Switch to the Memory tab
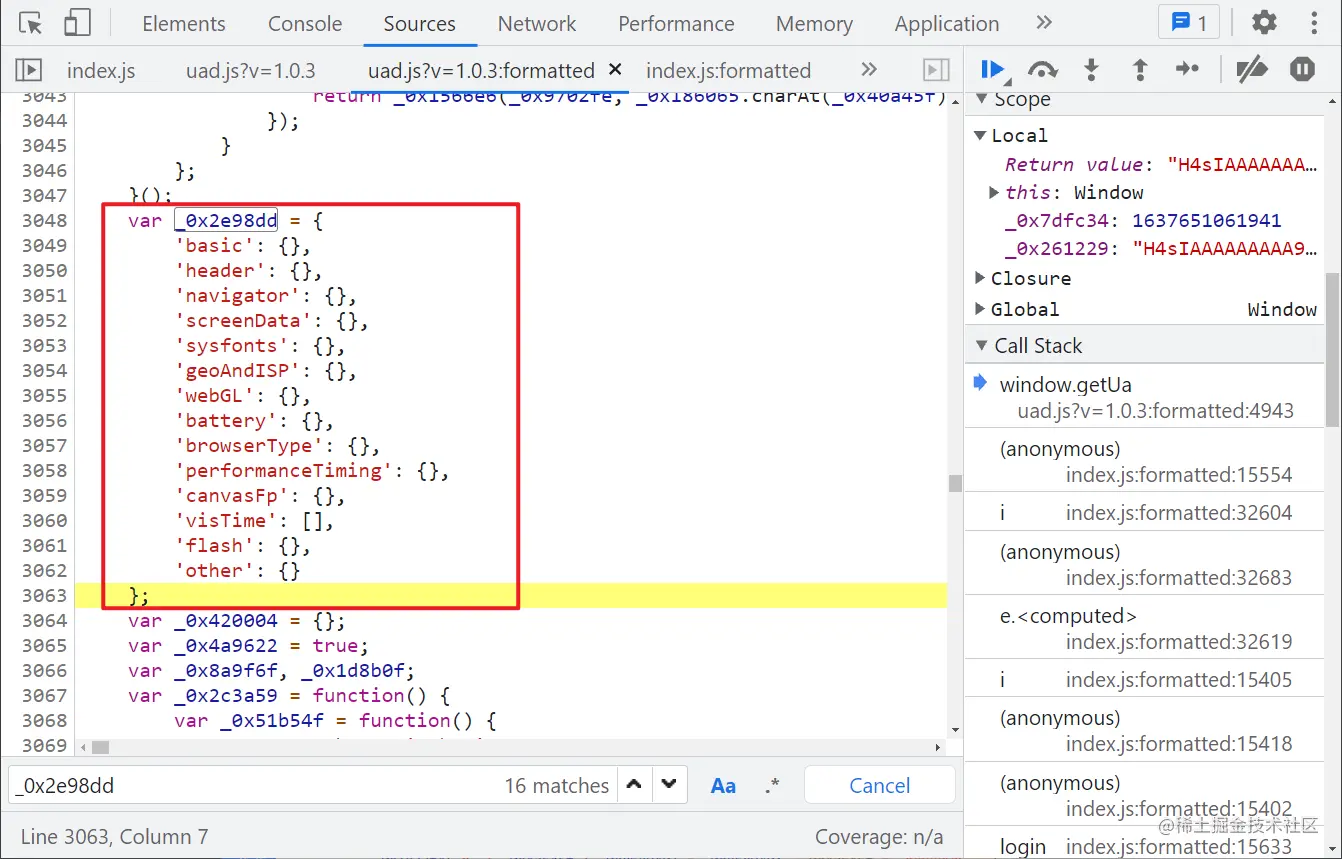Viewport: 1342px width, 859px height. pyautogui.click(x=814, y=24)
